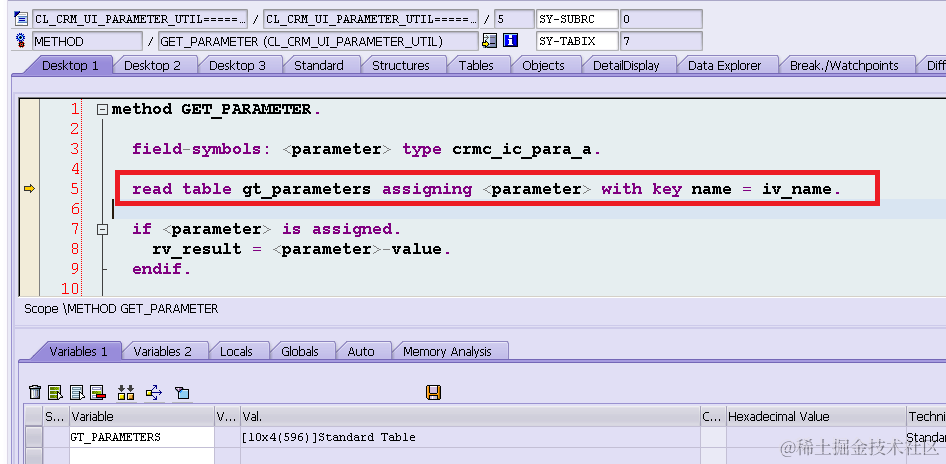Click the line number field showing 5
The image size is (946, 464).
point(514,19)
